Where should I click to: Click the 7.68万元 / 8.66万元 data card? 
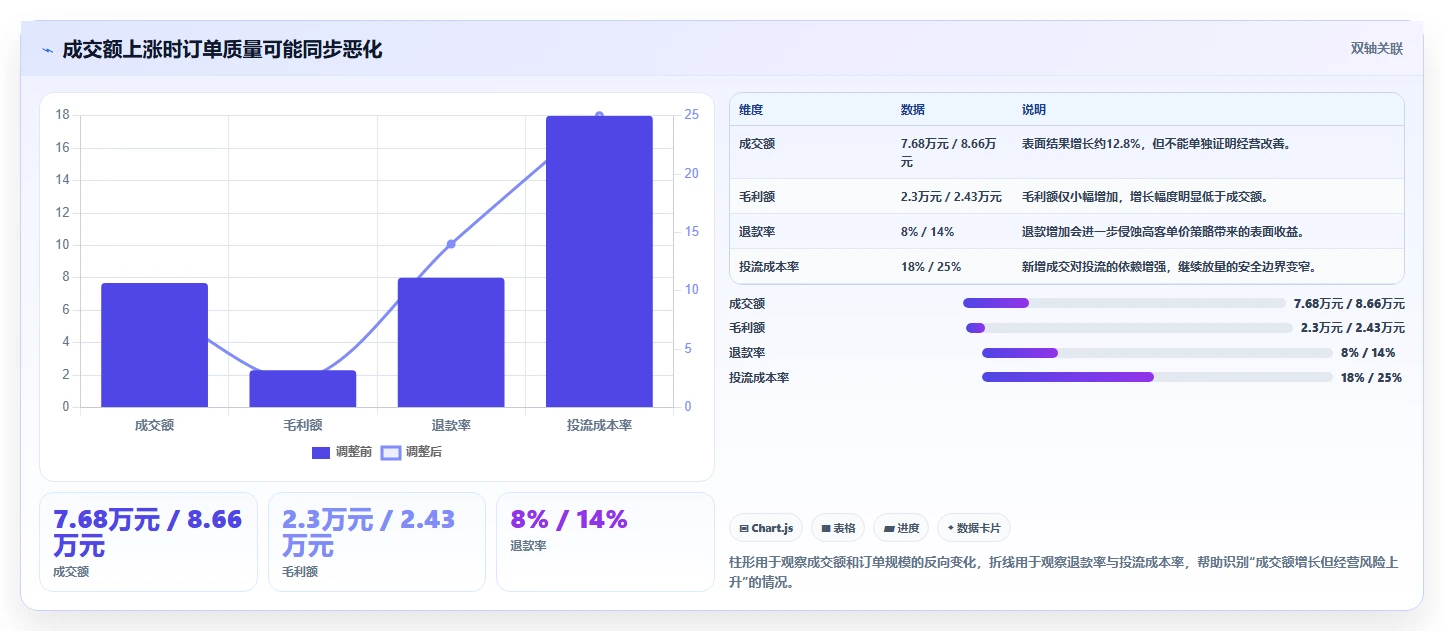pyautogui.click(x=148, y=542)
